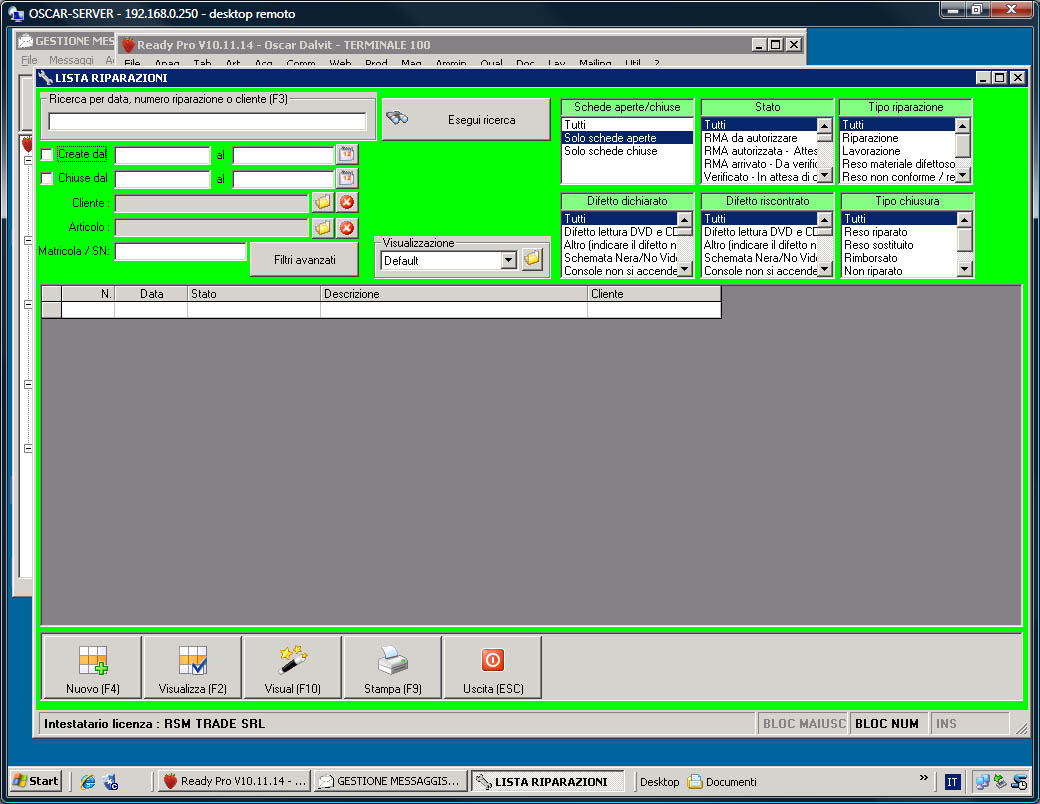The width and height of the screenshot is (1040, 804).
Task: Select 'Solo schede chiuse' in list
Action: 610,151
